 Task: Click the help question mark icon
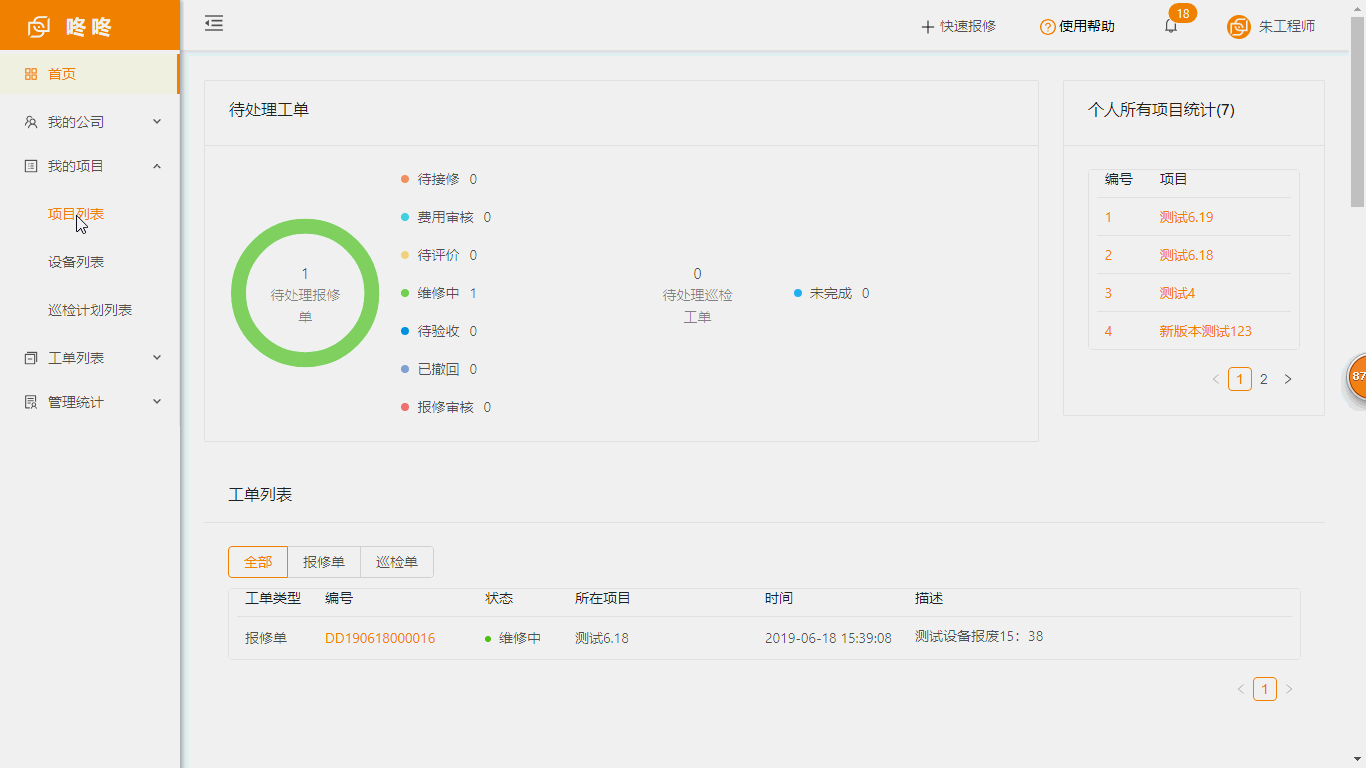pos(1047,27)
